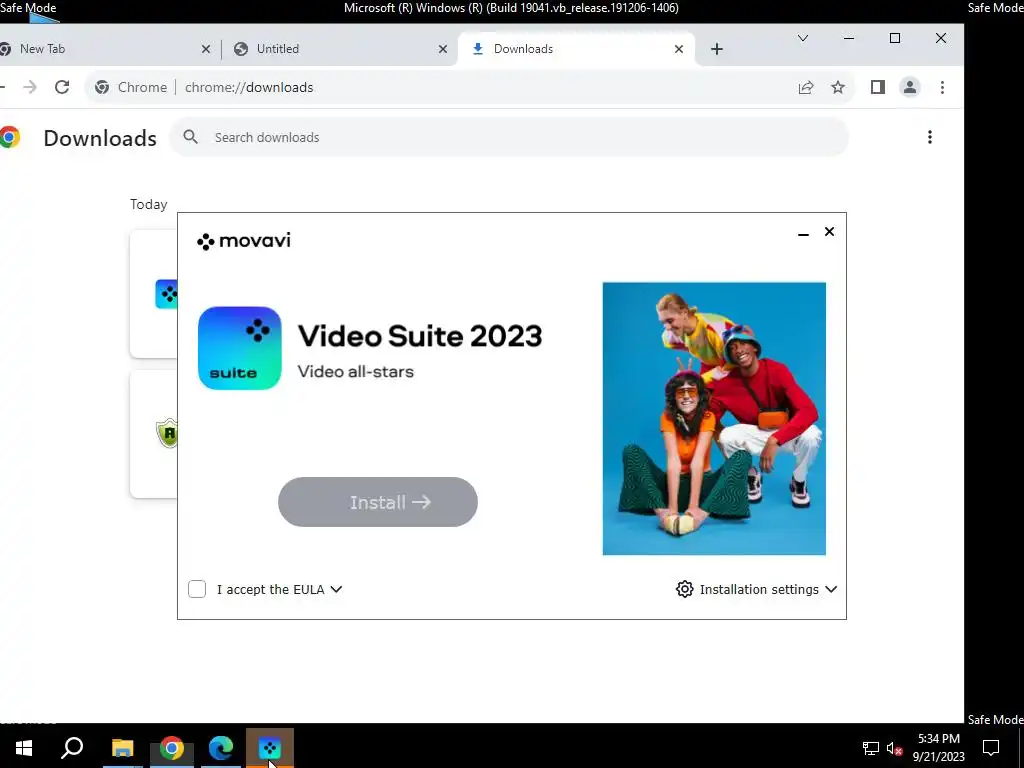Click Google Chrome taskbar icon

point(172,748)
